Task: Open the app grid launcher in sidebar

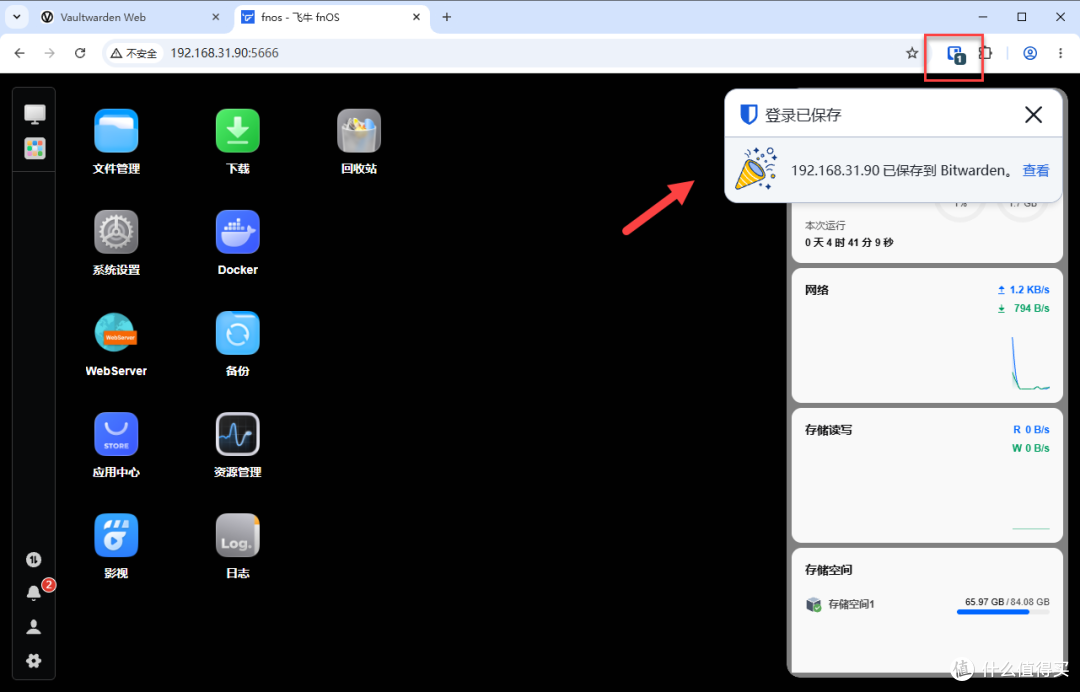Action: coord(34,148)
